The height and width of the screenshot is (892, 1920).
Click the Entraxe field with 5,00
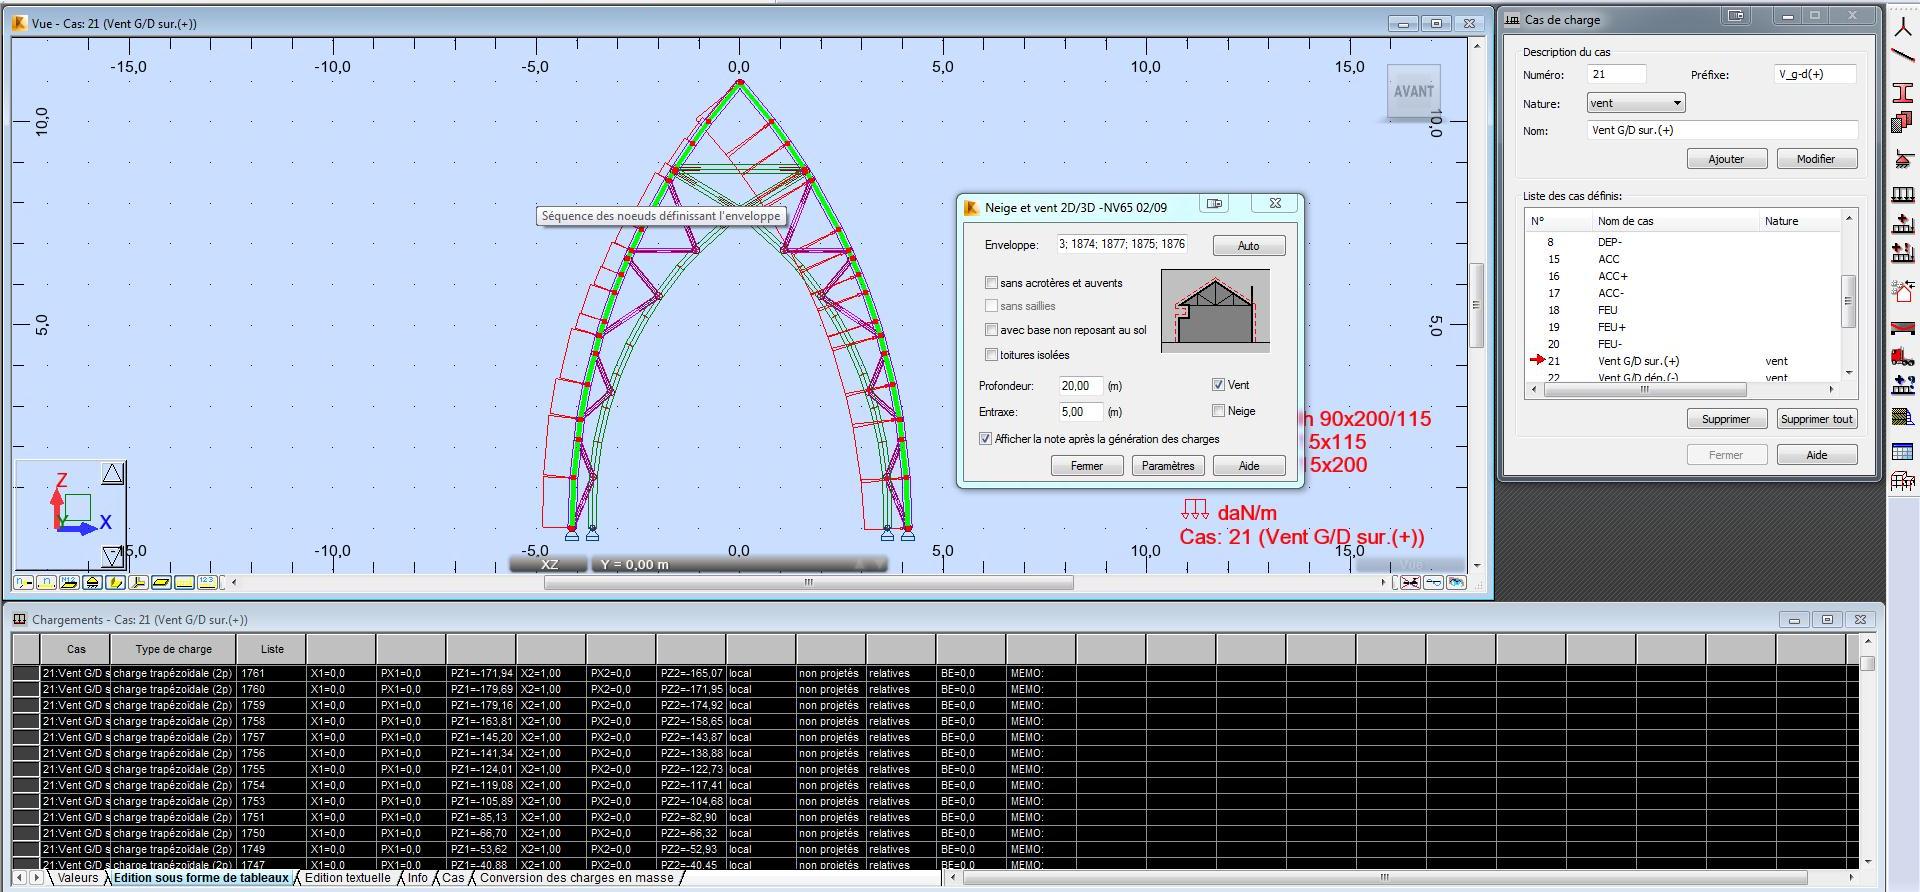(x=1080, y=412)
